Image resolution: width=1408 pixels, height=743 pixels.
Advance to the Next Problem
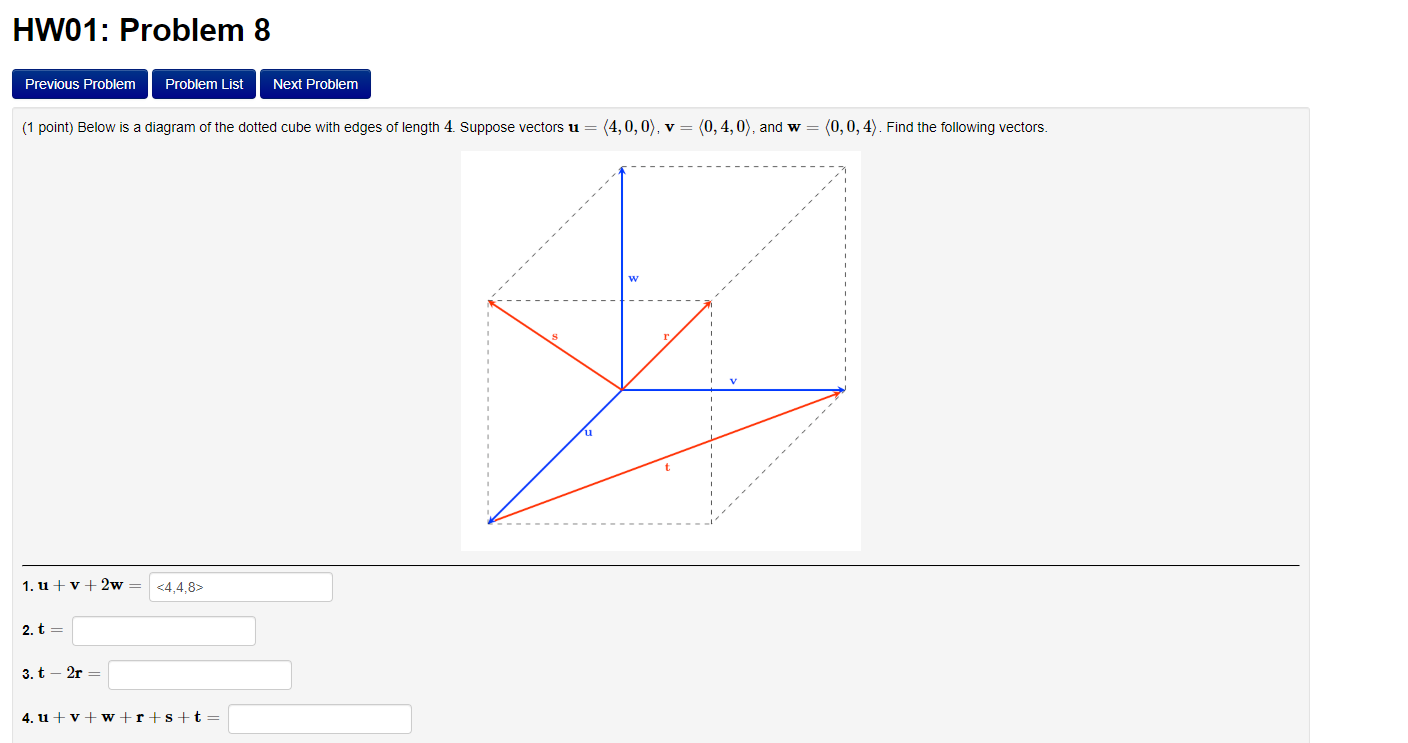(315, 84)
